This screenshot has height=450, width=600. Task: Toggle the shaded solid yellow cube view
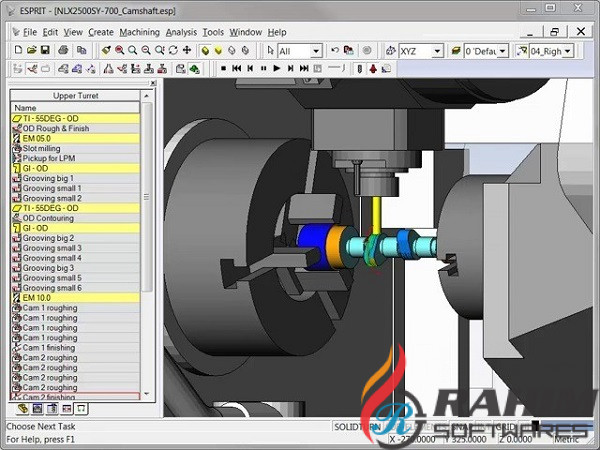click(205, 51)
